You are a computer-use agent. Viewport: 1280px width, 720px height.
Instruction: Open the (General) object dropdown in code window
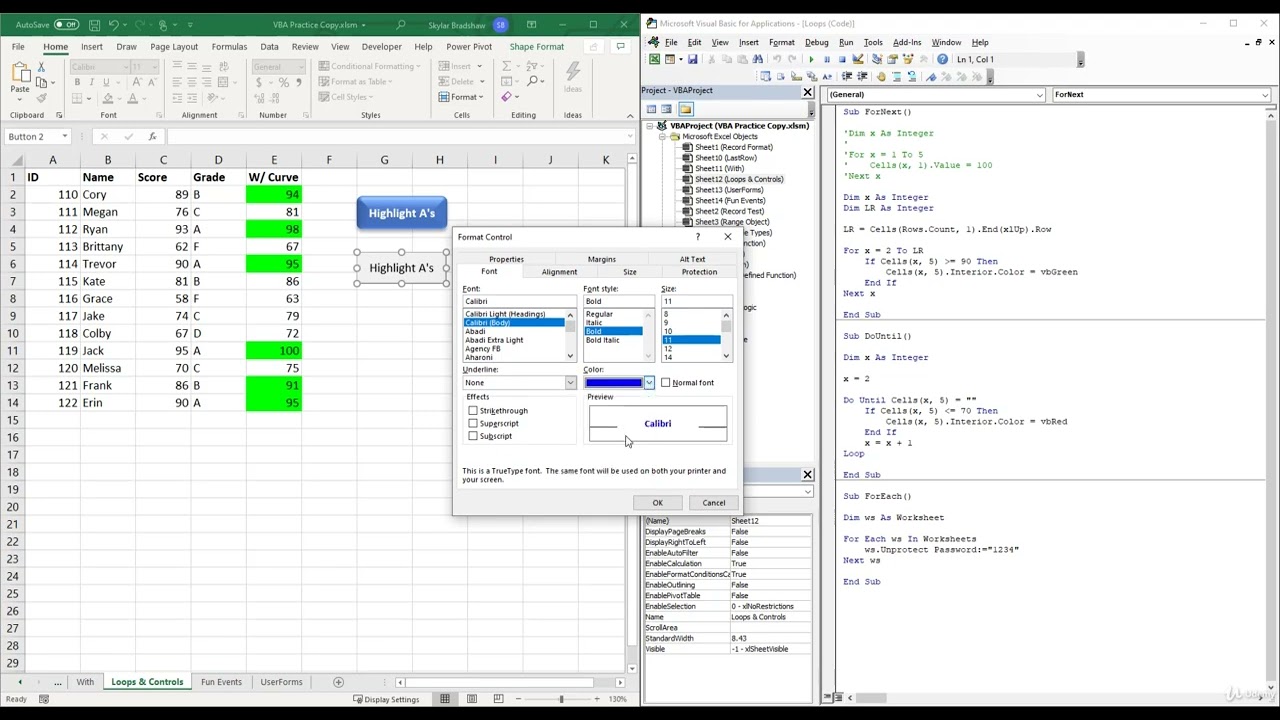(x=1040, y=95)
